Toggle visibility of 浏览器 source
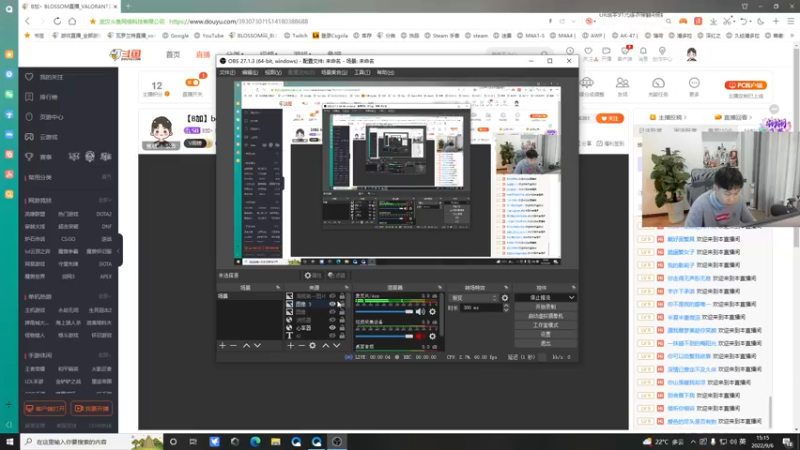This screenshot has width=800, height=450. pos(333,320)
